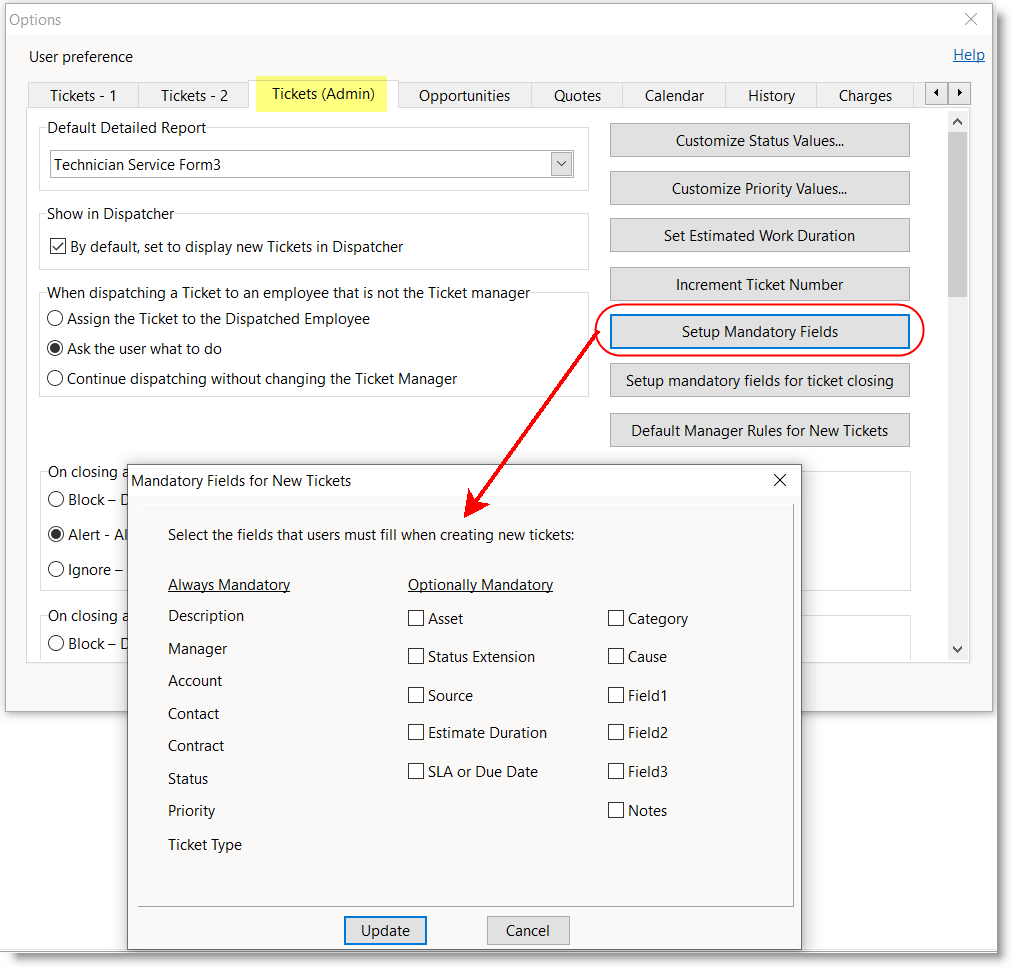Check the Status Extension checkbox
The width and height of the screenshot is (1013, 969).
416,657
